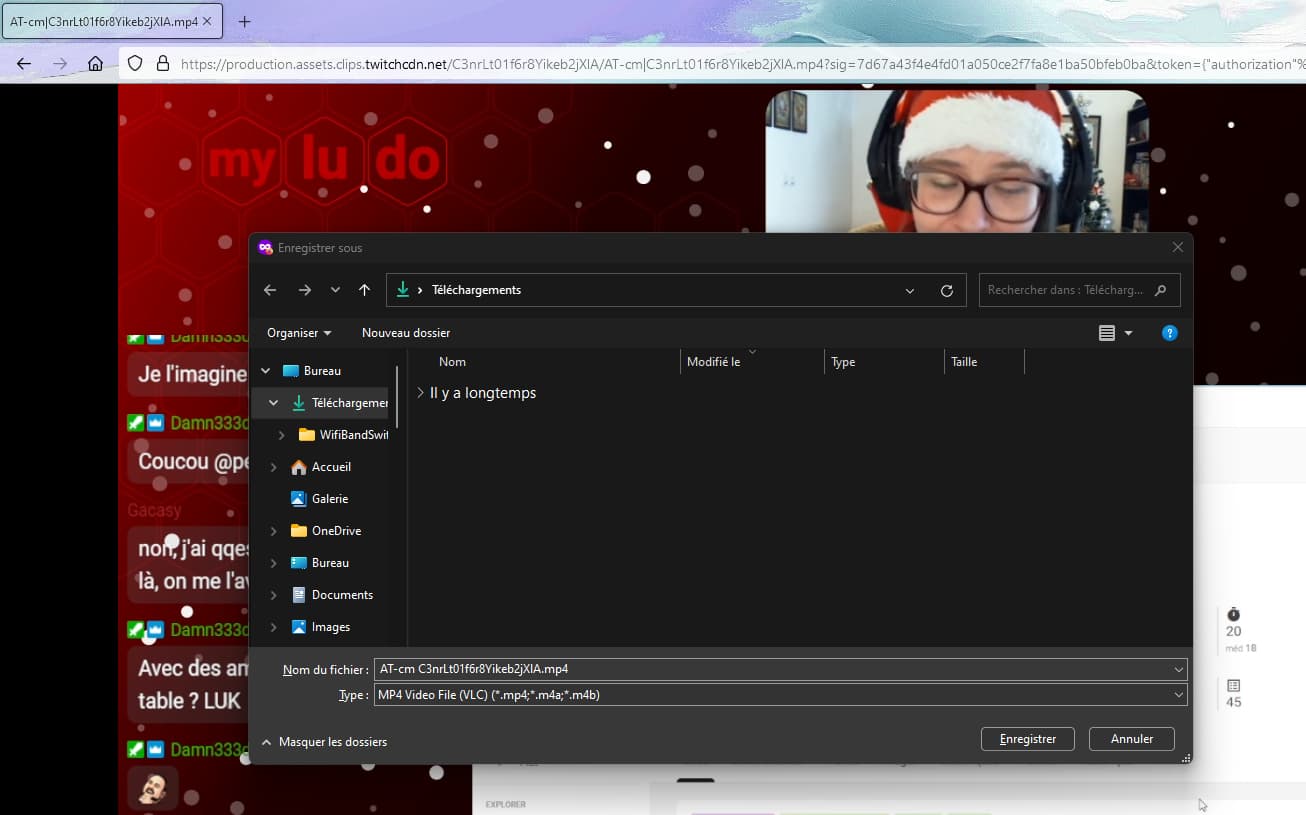Go up one folder level
Image resolution: width=1306 pixels, height=815 pixels.
[x=364, y=290]
